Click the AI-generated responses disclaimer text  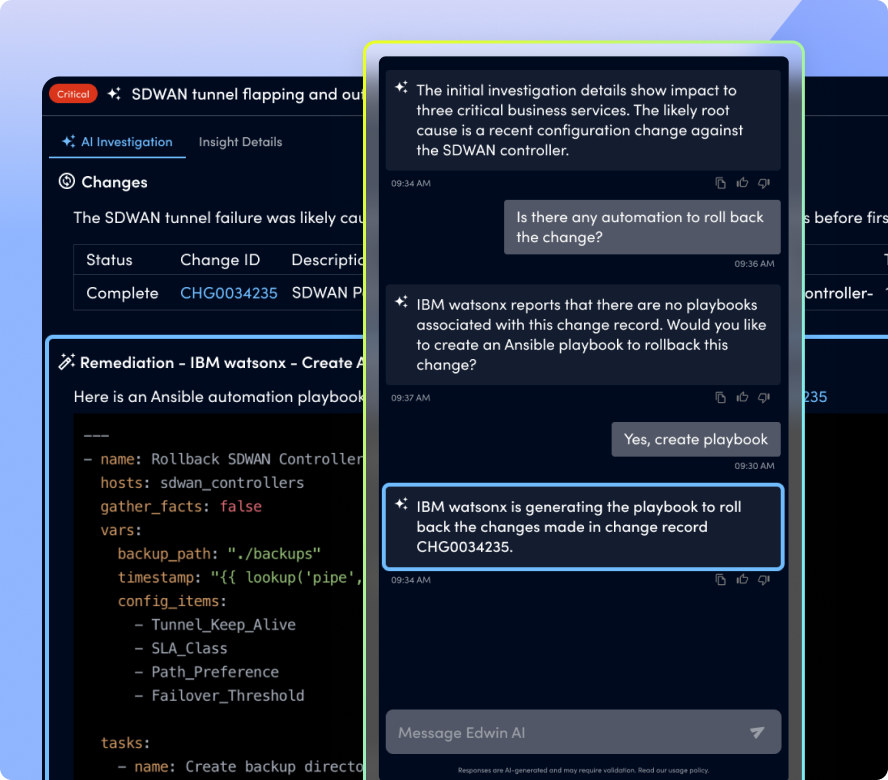pos(583,770)
